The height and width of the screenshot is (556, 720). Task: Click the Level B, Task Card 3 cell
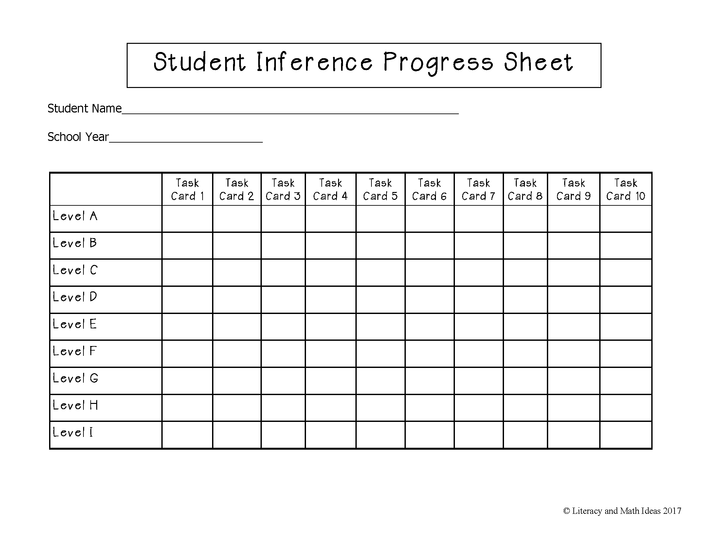pos(283,244)
